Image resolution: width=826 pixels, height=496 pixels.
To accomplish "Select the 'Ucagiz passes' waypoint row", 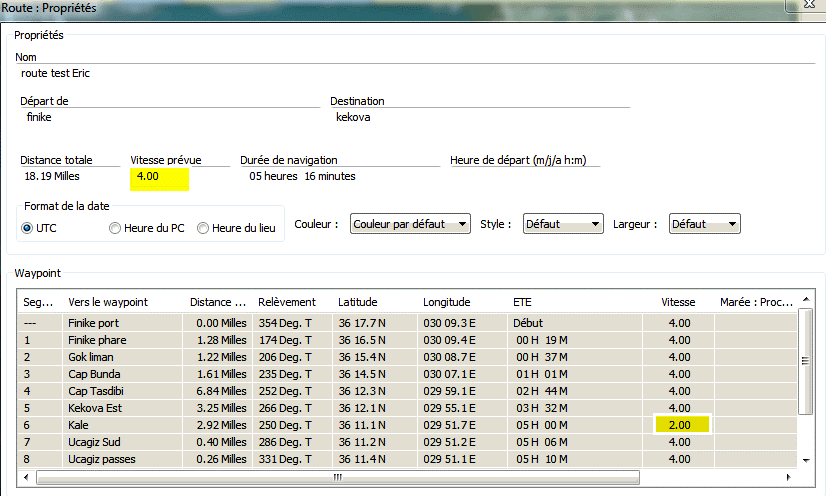I will (408, 459).
